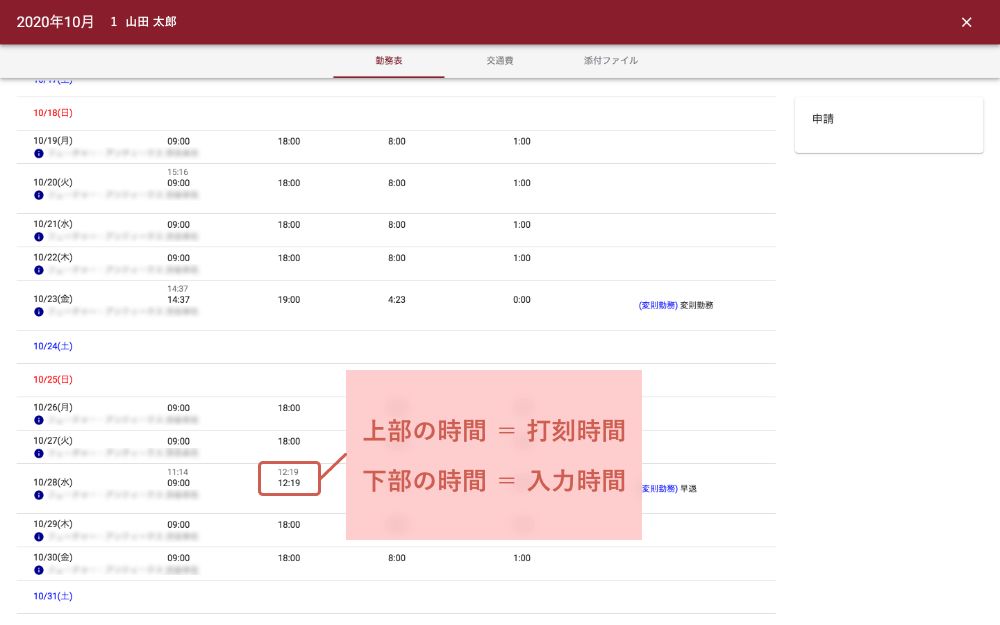Image resolution: width=1000 pixels, height=625 pixels.
Task: Switch to the 交通費 tab
Action: click(500, 61)
